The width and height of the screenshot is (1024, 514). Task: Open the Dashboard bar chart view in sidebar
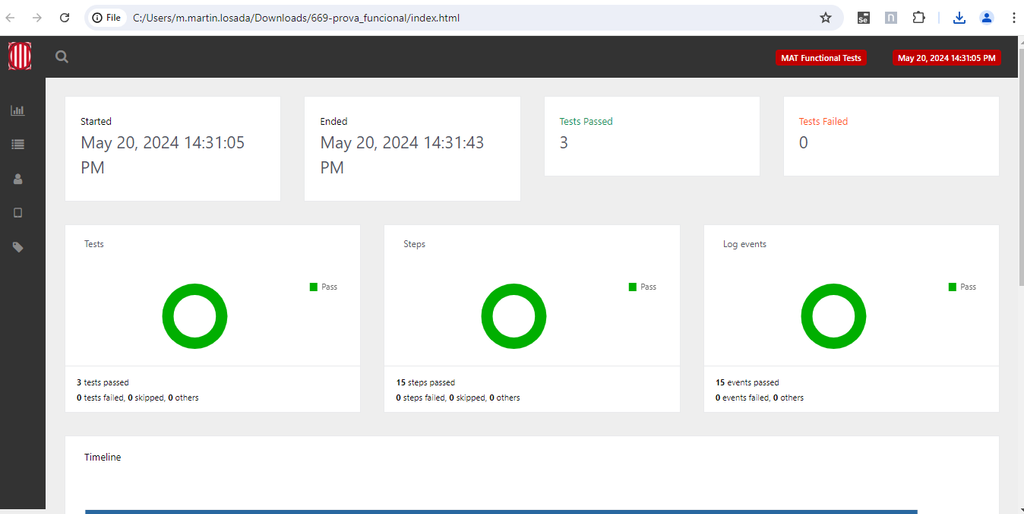tap(17, 110)
